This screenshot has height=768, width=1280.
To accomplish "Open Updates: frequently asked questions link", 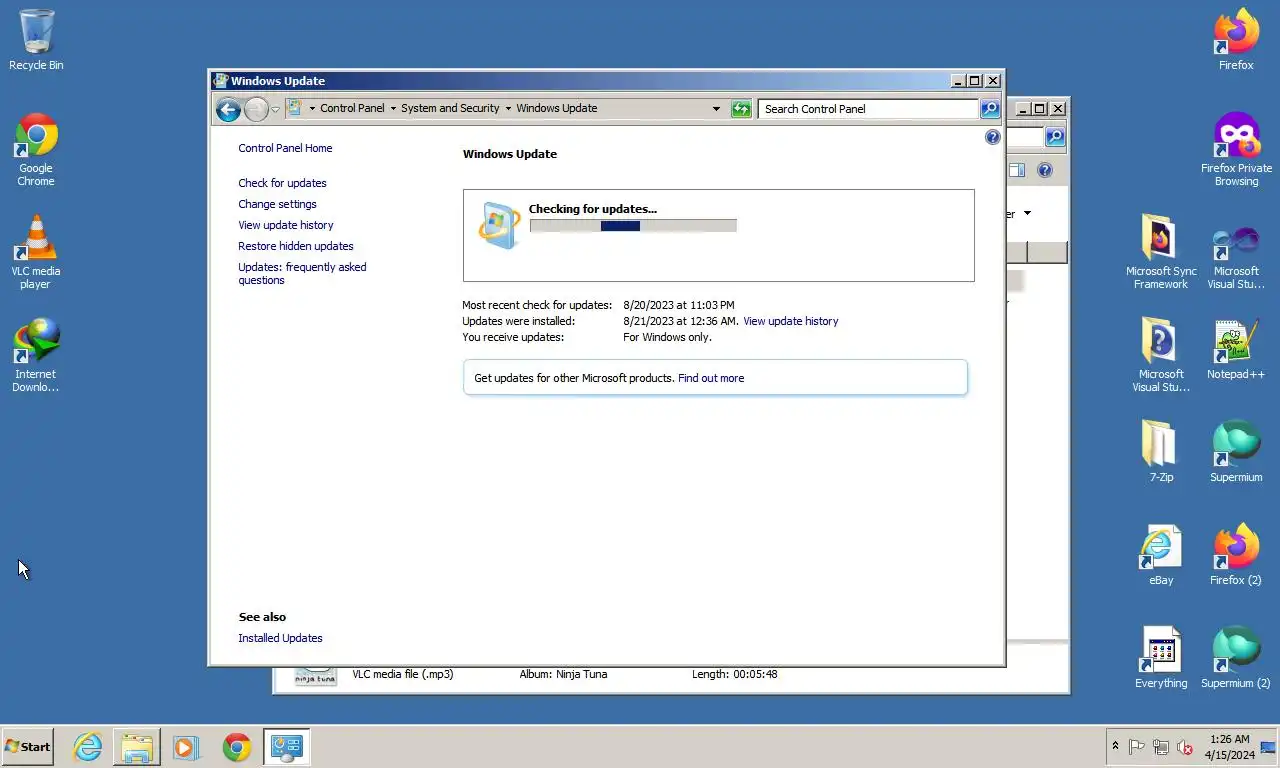I will point(302,274).
